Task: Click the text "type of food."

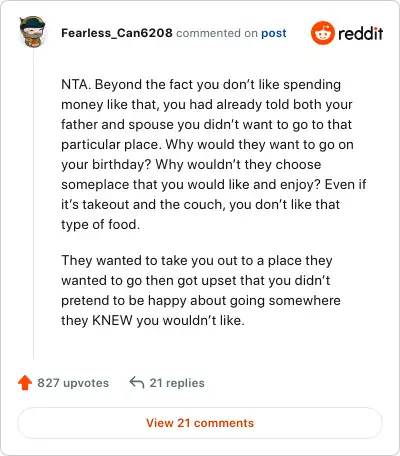Action: [100, 225]
